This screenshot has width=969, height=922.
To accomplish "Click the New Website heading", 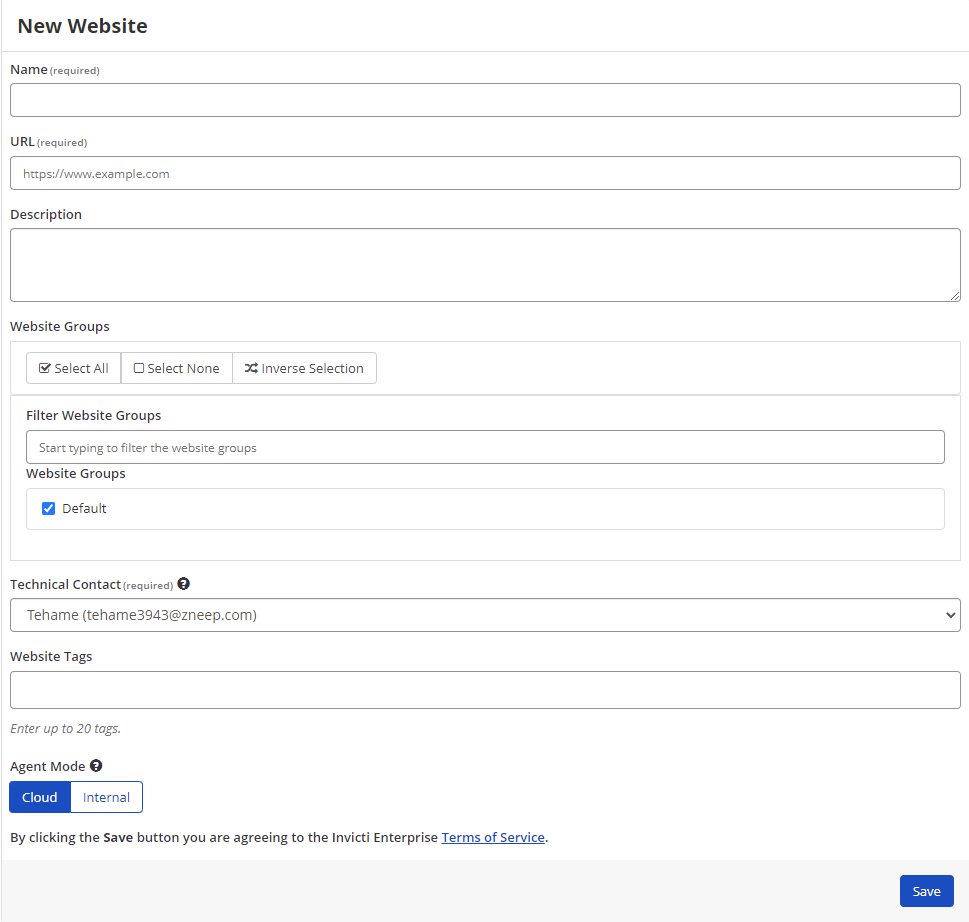I will (83, 26).
